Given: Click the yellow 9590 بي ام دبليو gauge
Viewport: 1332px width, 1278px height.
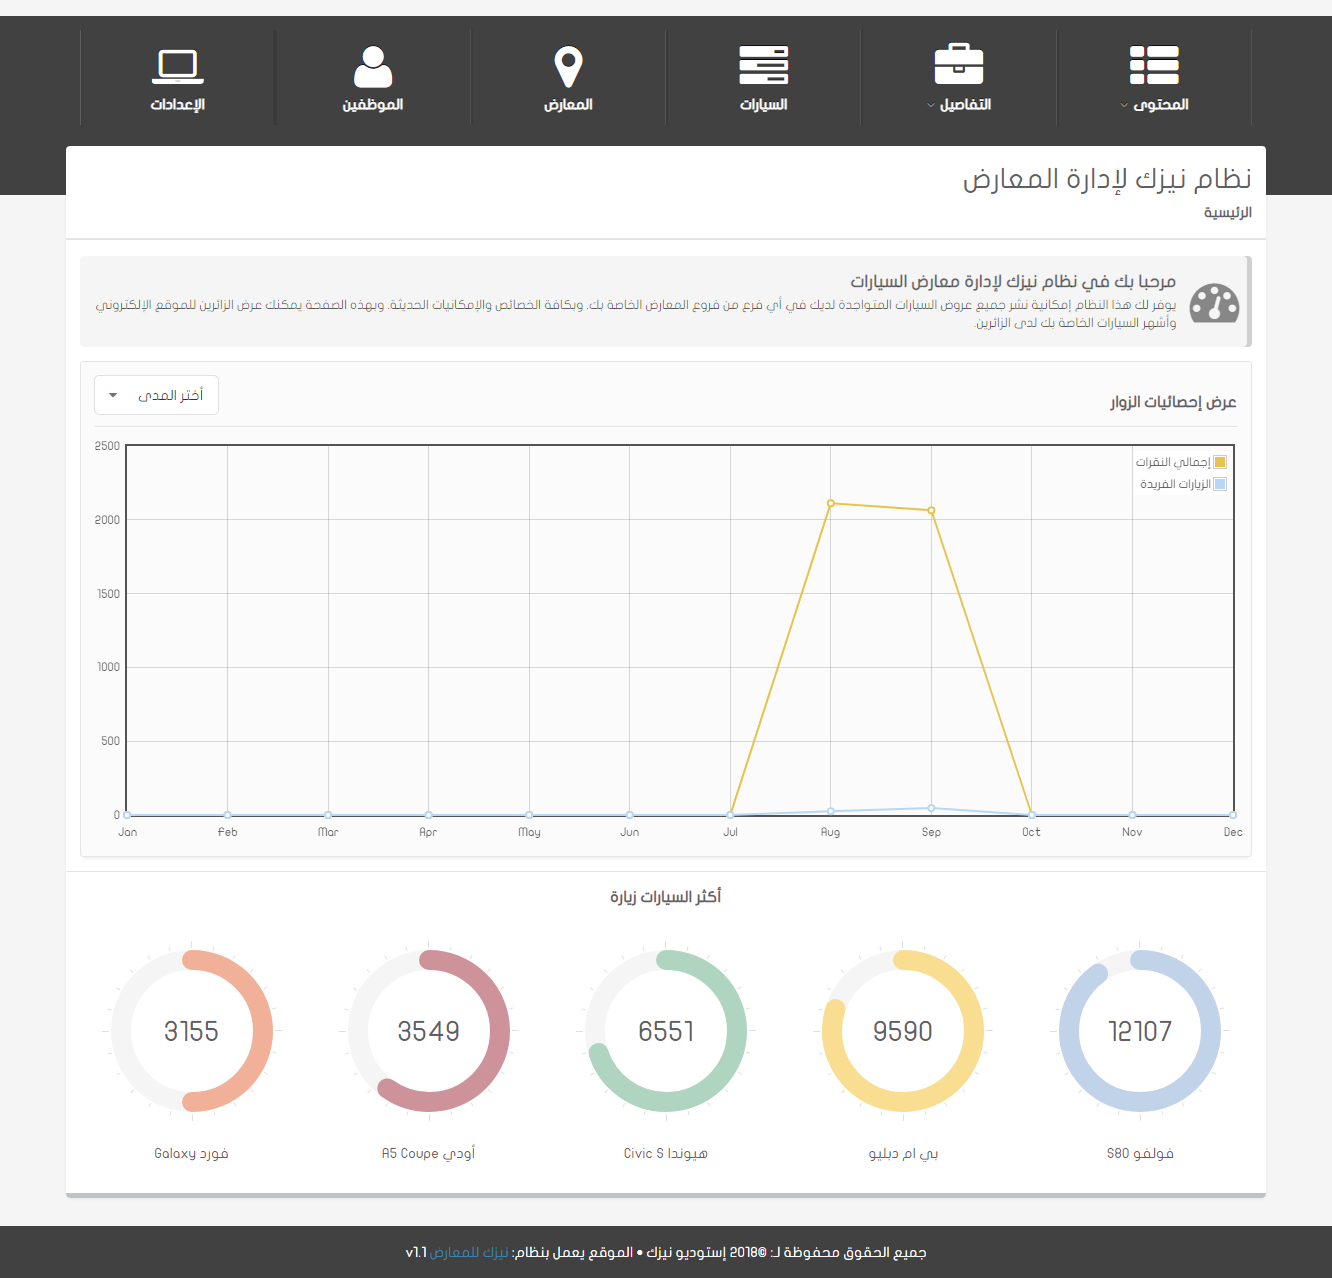Looking at the screenshot, I should pyautogui.click(x=903, y=1031).
